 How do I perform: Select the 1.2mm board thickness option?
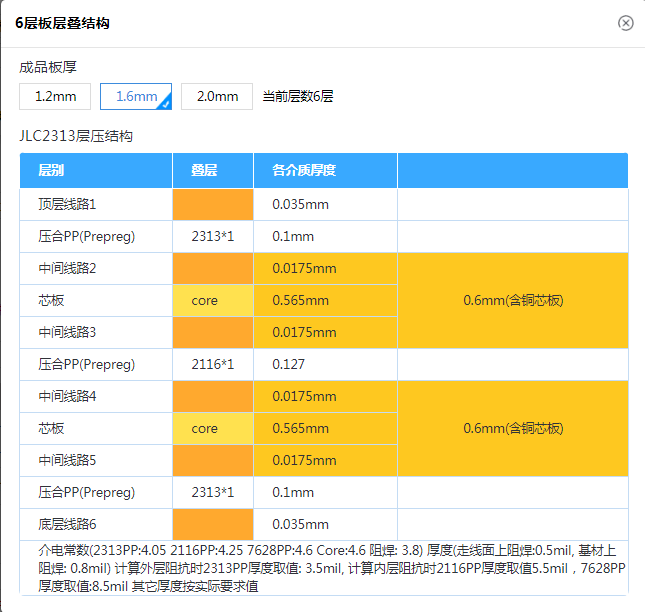click(x=55, y=97)
